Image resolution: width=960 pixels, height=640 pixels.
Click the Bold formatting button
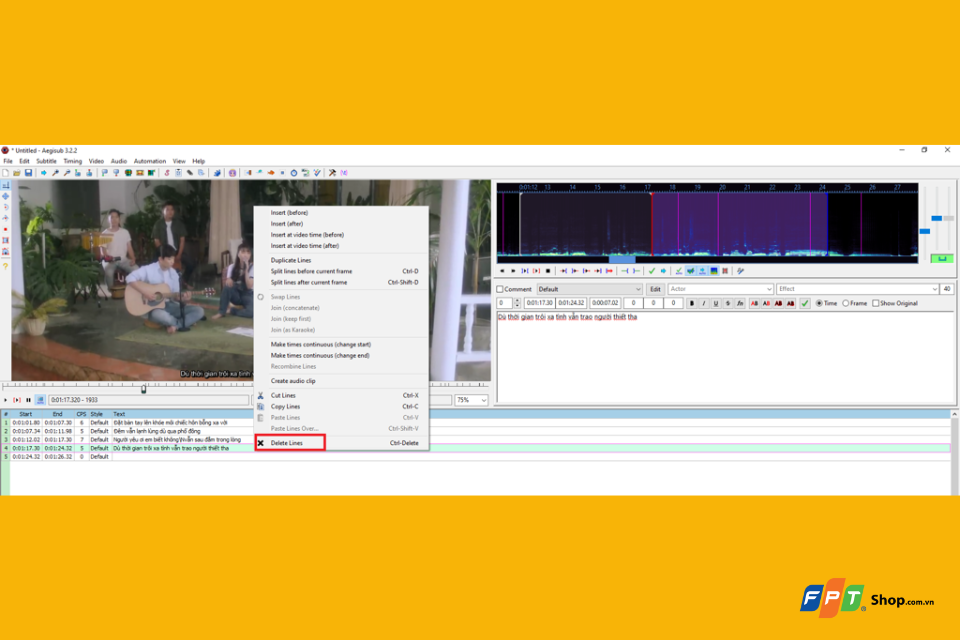(692, 303)
